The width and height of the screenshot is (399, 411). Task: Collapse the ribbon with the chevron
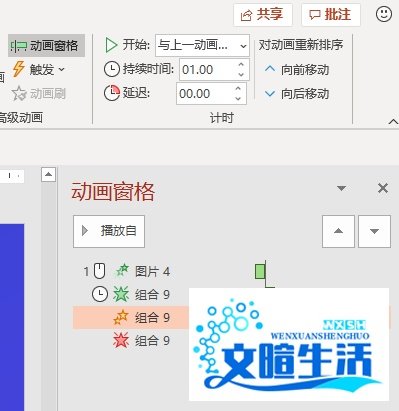393,122
